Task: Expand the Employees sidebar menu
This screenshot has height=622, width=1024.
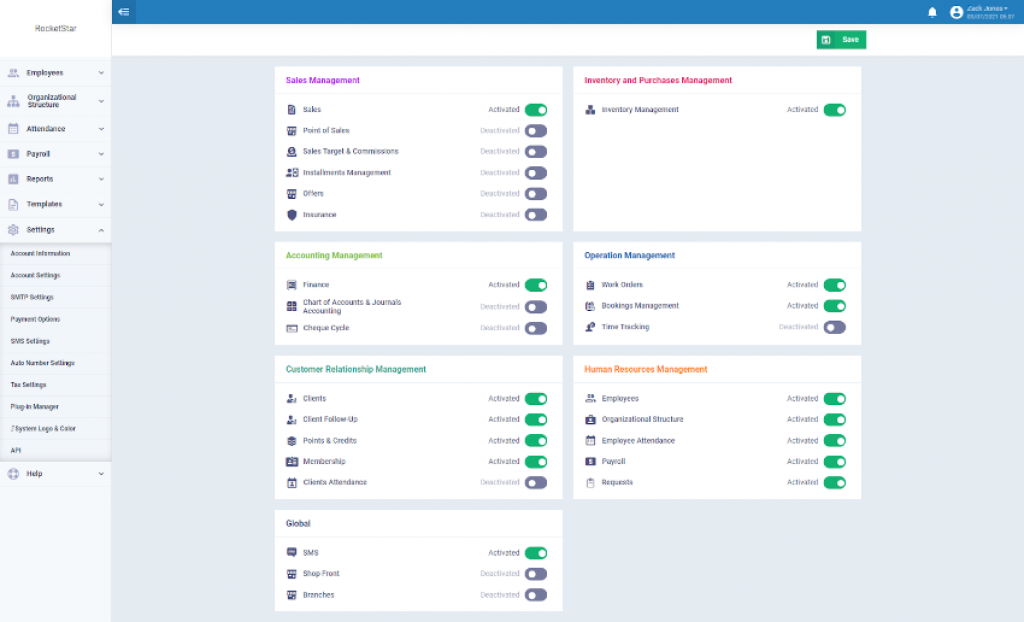Action: tap(55, 73)
